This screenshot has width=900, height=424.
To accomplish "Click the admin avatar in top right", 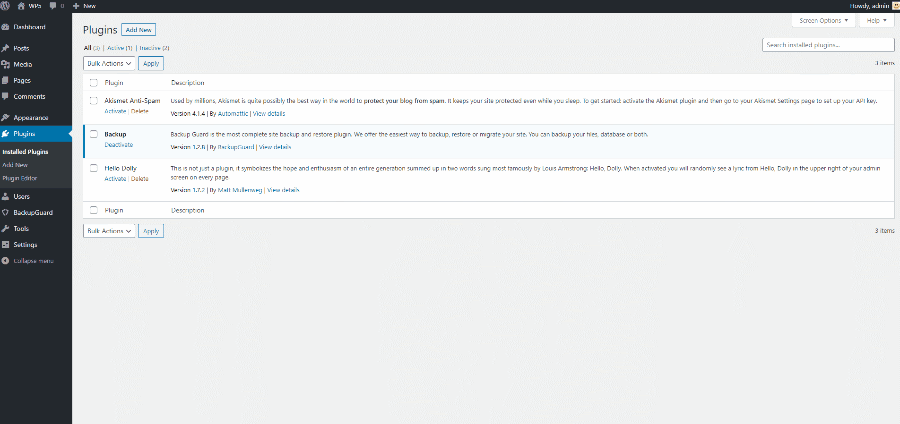I will pyautogui.click(x=895, y=6).
